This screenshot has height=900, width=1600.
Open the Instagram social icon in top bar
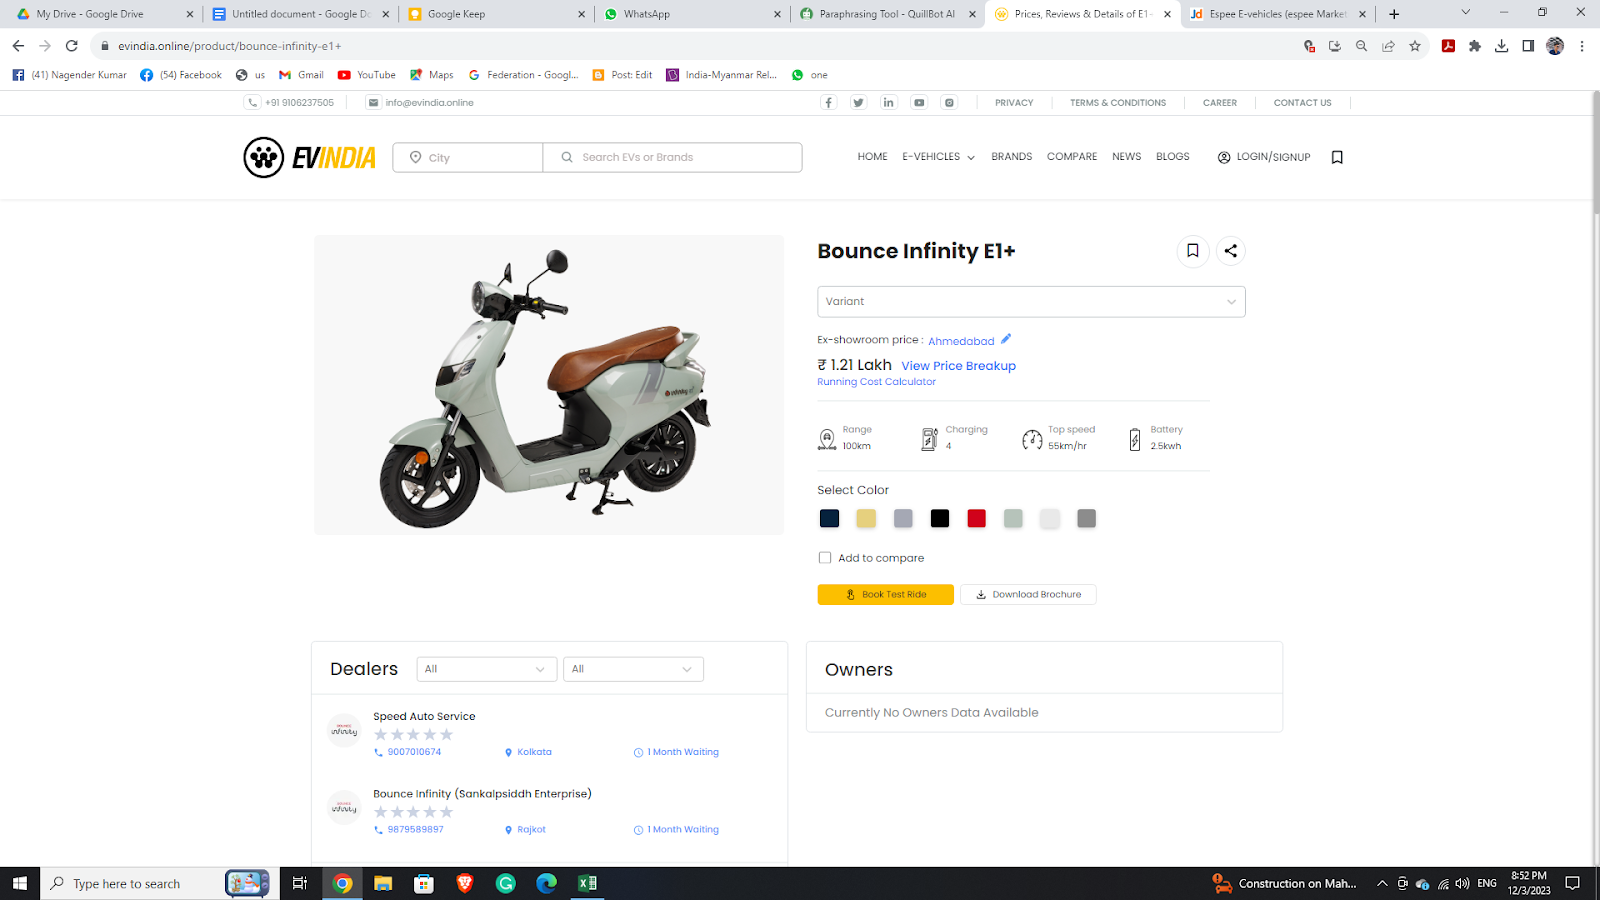949,103
